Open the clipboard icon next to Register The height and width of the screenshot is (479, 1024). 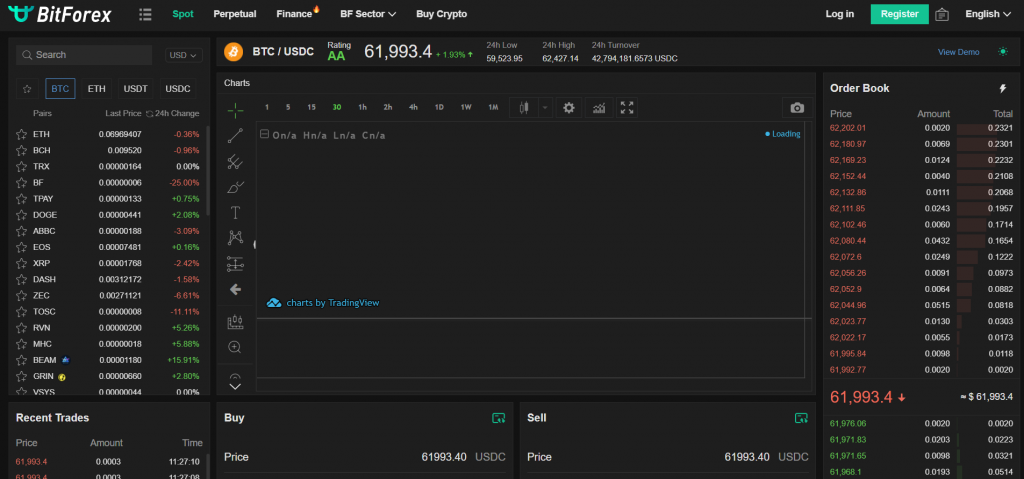[x=942, y=14]
